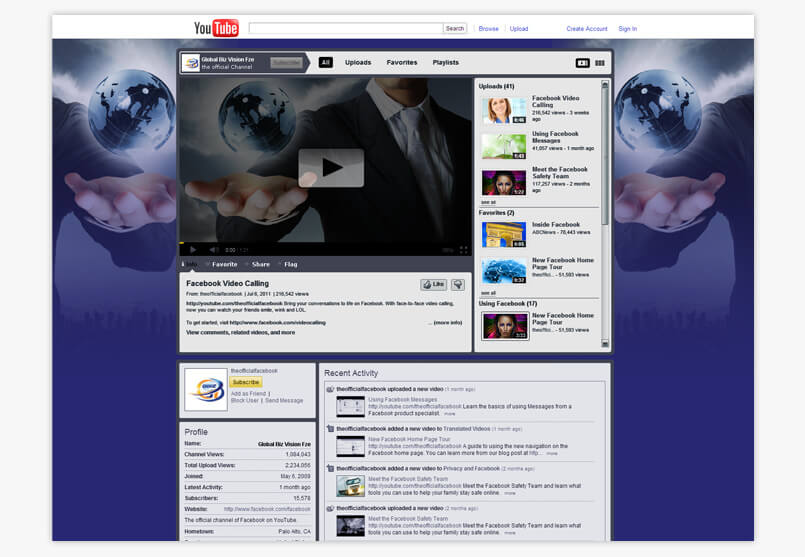
Task: Open Inside Facebook thumbnail
Action: click(x=504, y=235)
